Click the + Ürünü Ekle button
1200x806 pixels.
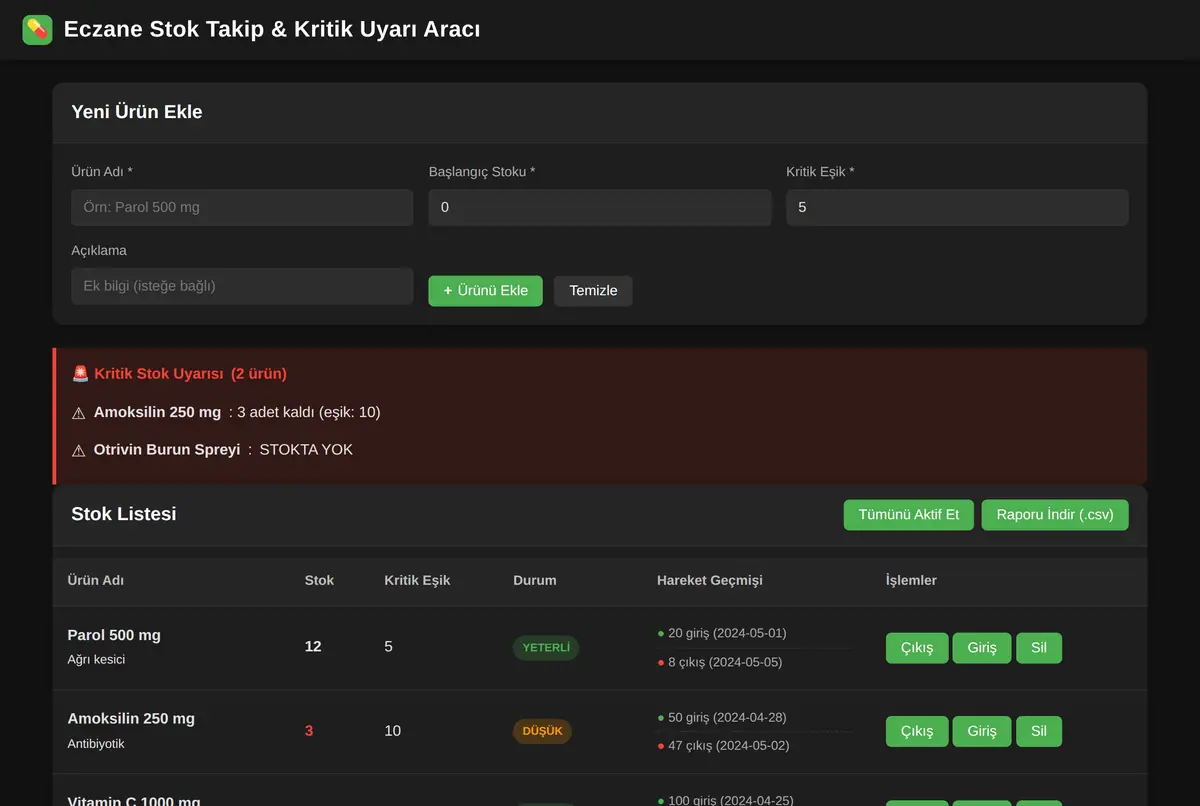click(486, 291)
